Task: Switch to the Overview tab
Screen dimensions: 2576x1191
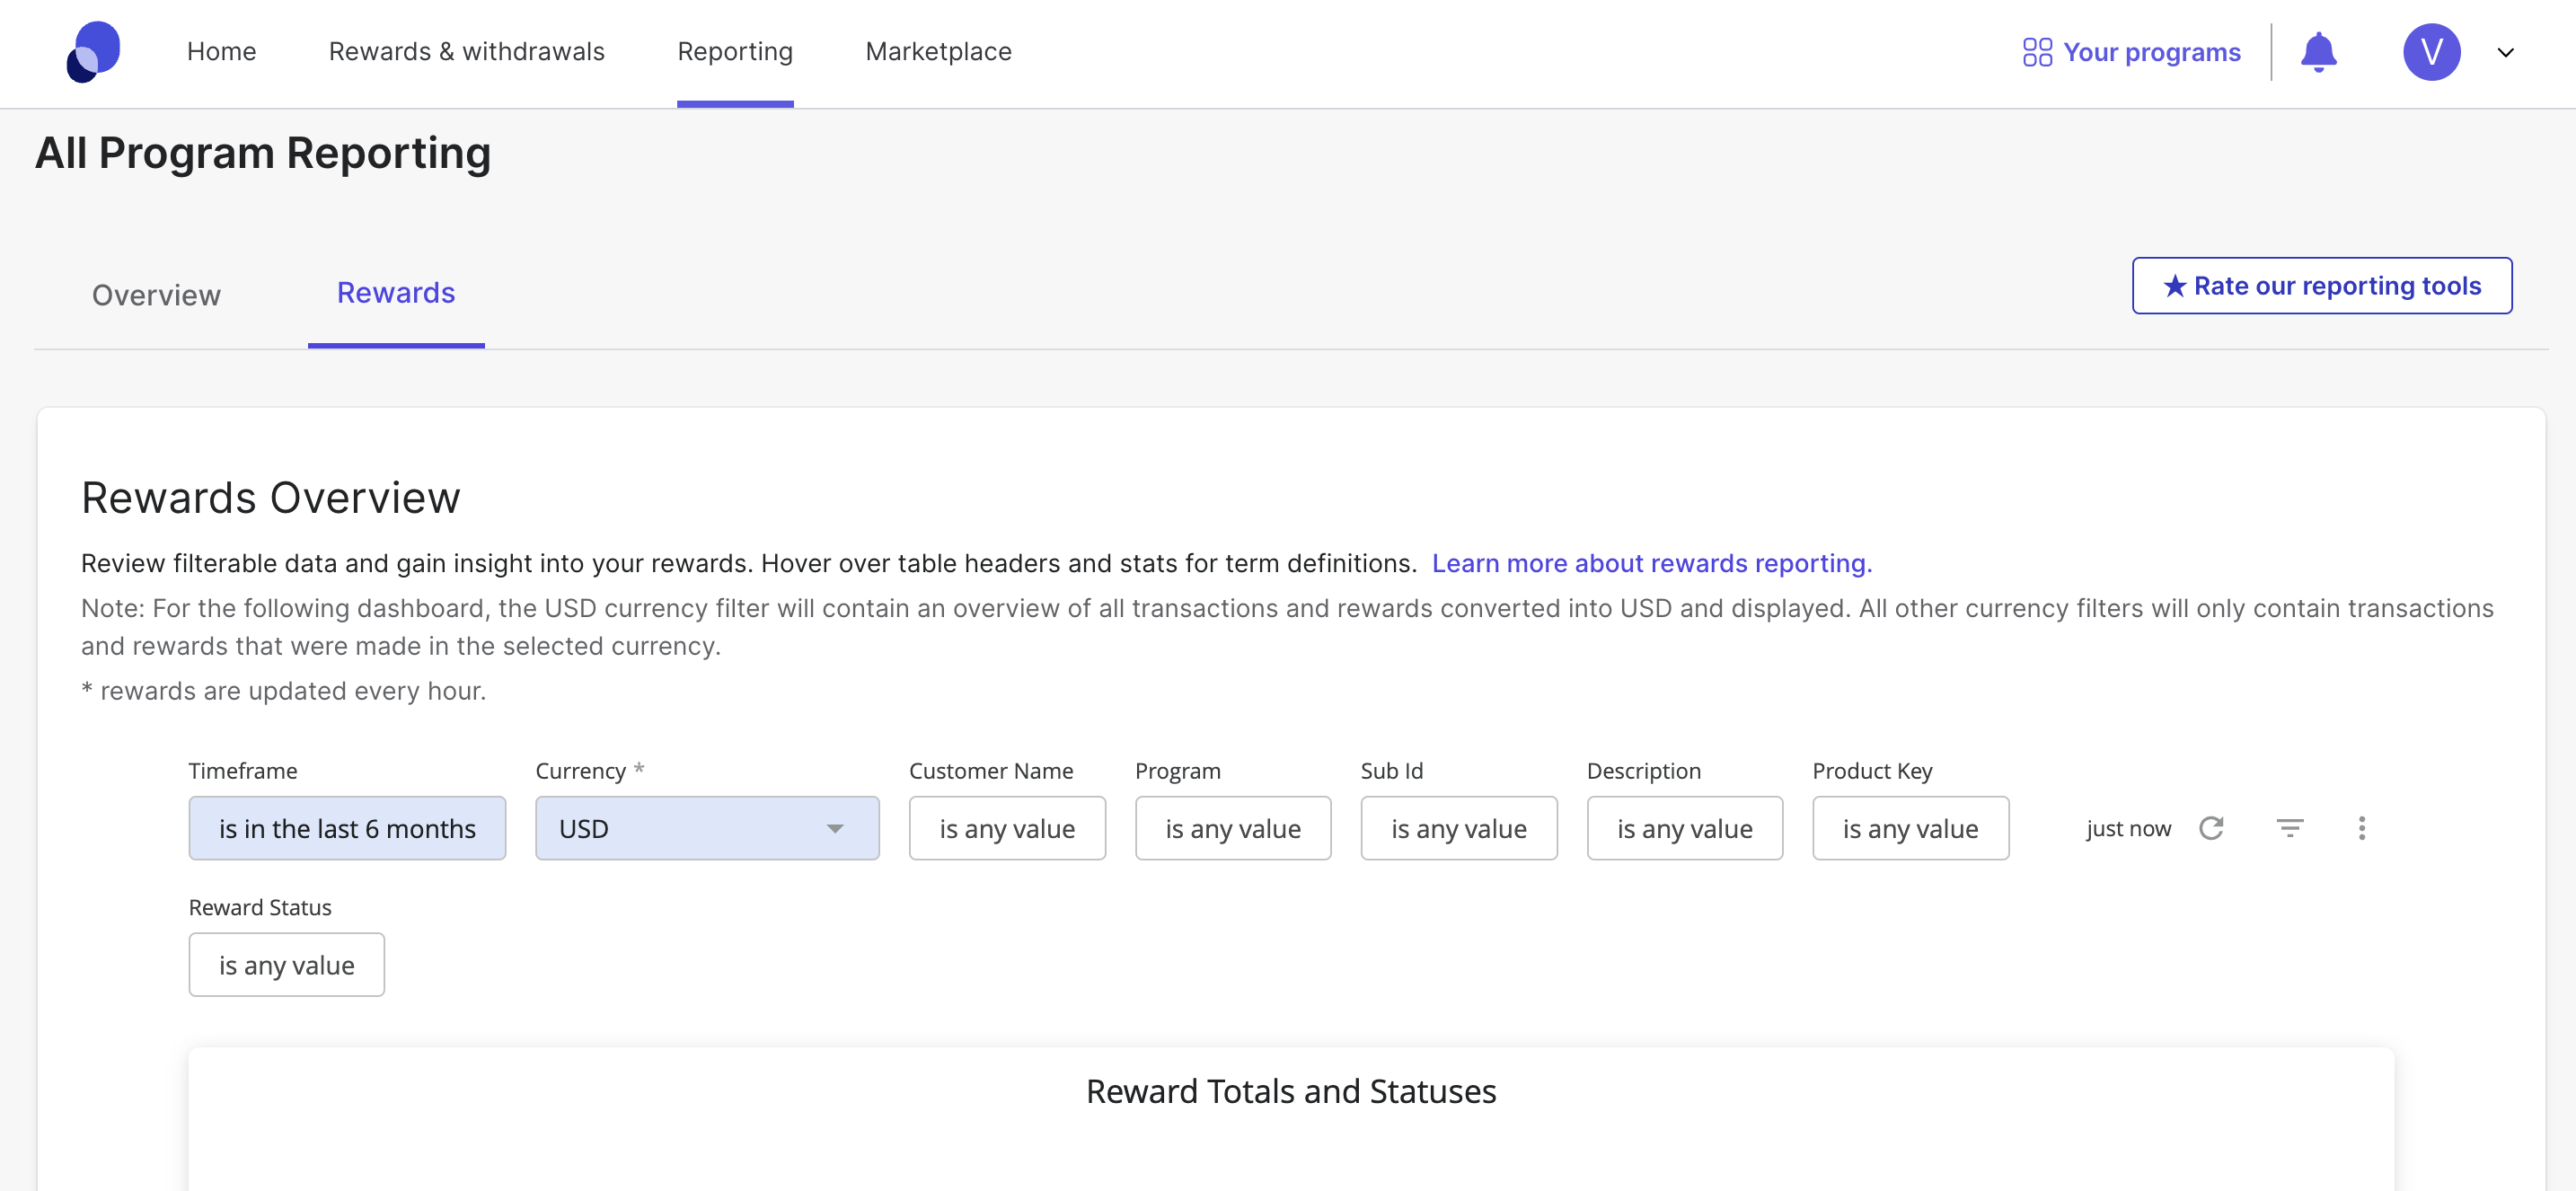Action: (156, 295)
